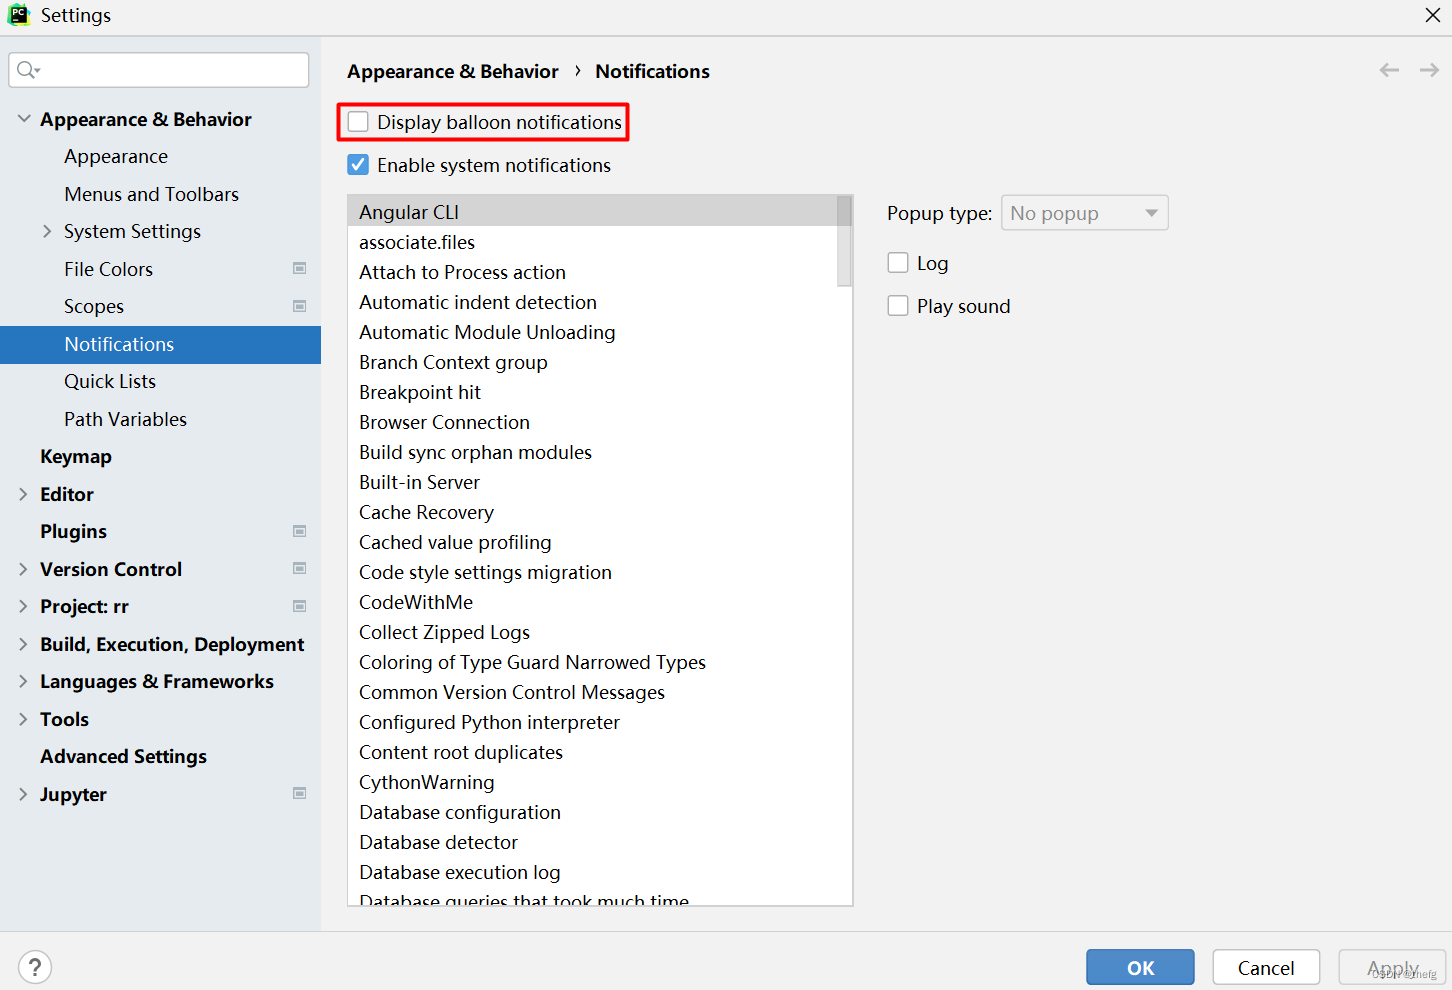The height and width of the screenshot is (990, 1452).
Task: Navigate forward with the right arrow icon
Action: point(1429,70)
